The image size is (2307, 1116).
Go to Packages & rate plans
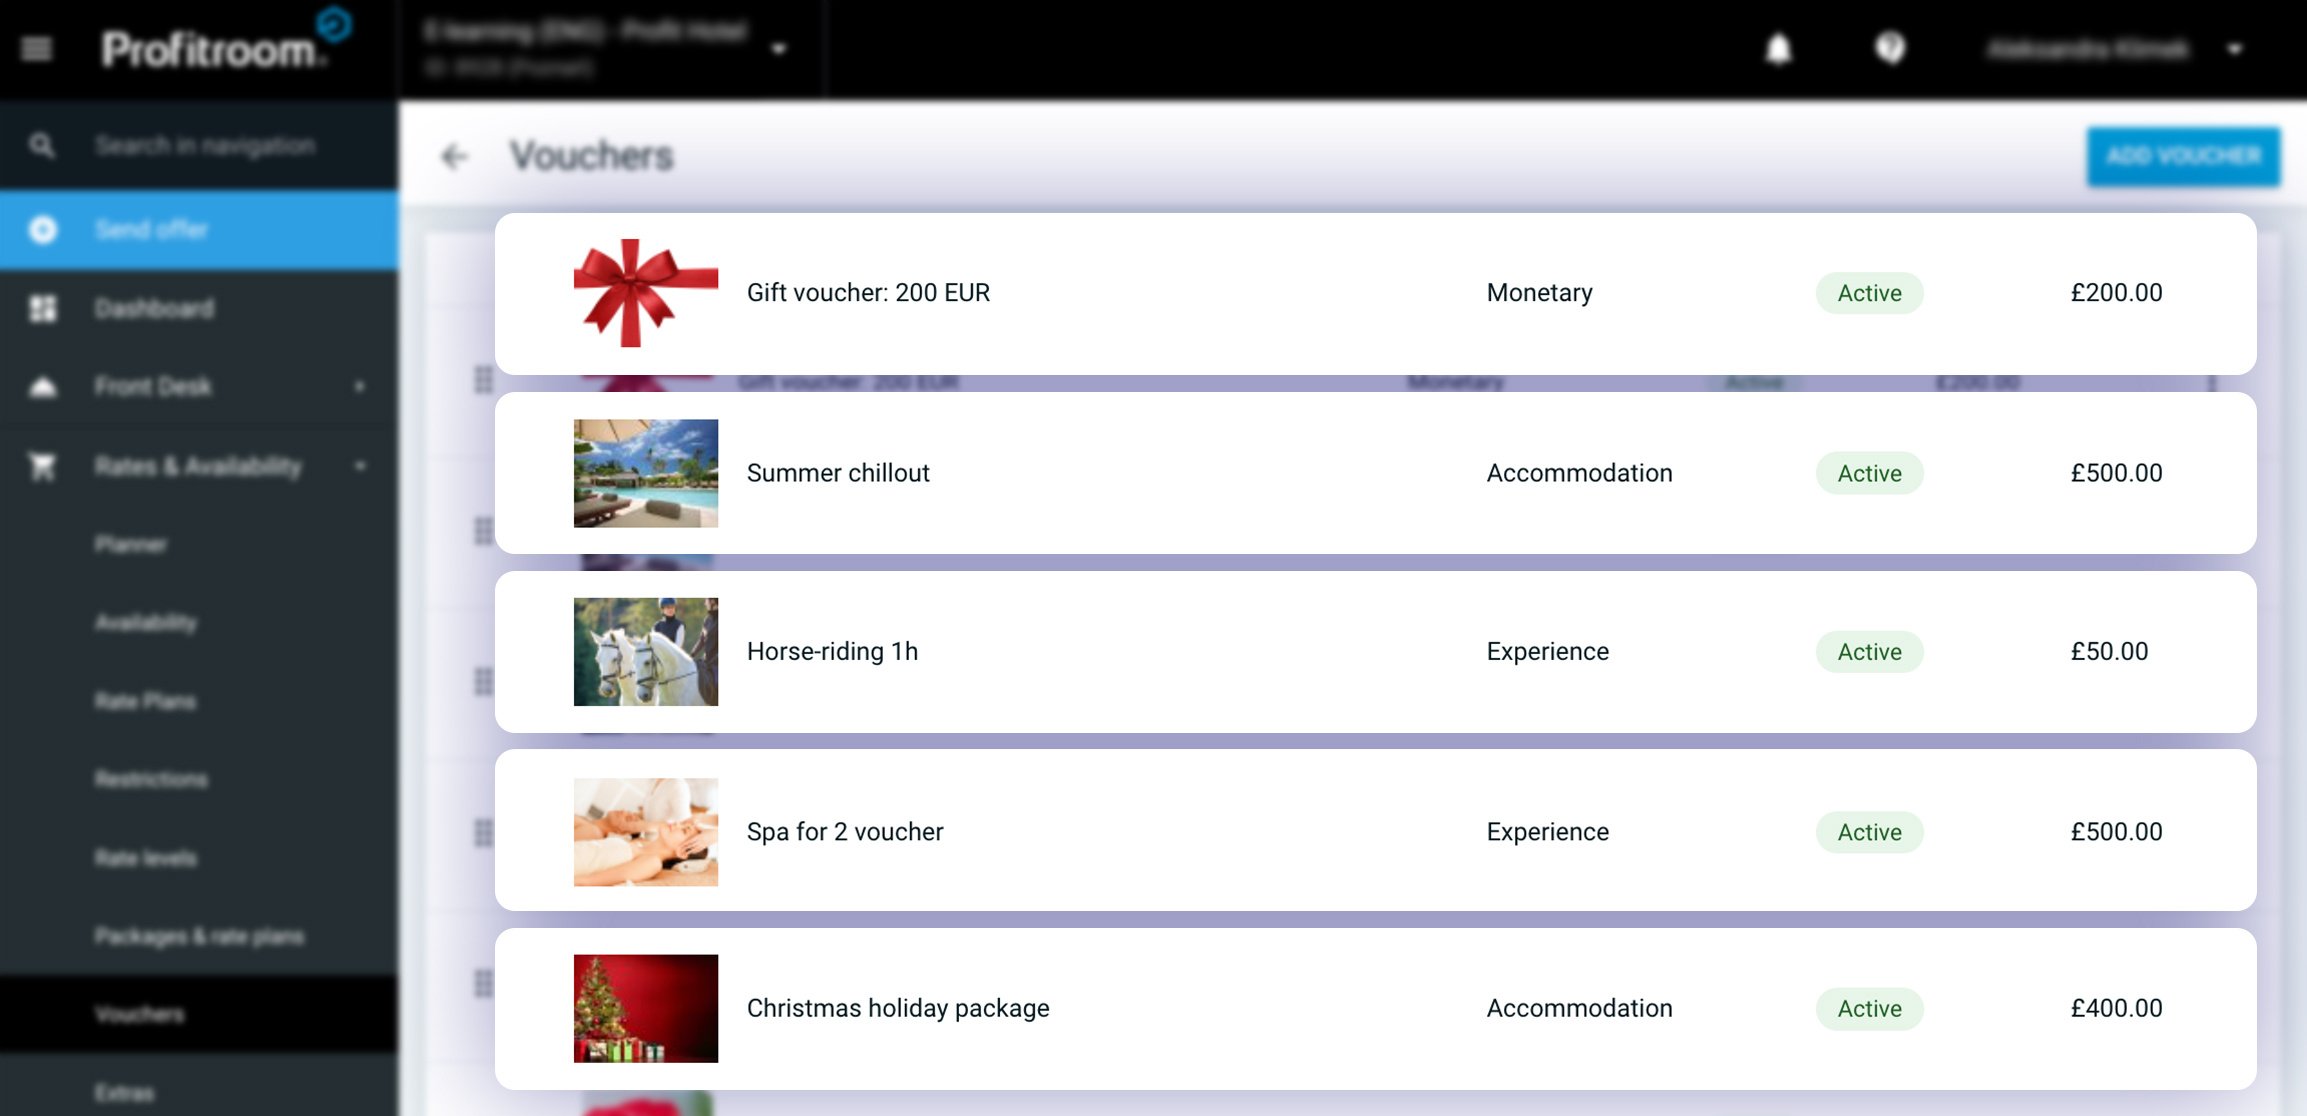(x=199, y=936)
